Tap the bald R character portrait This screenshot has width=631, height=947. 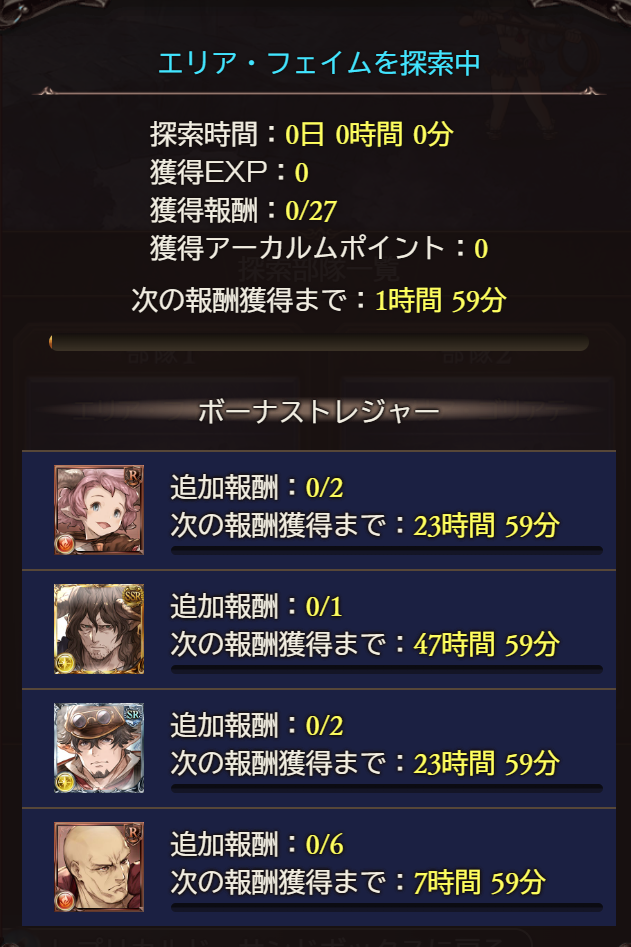click(99, 867)
